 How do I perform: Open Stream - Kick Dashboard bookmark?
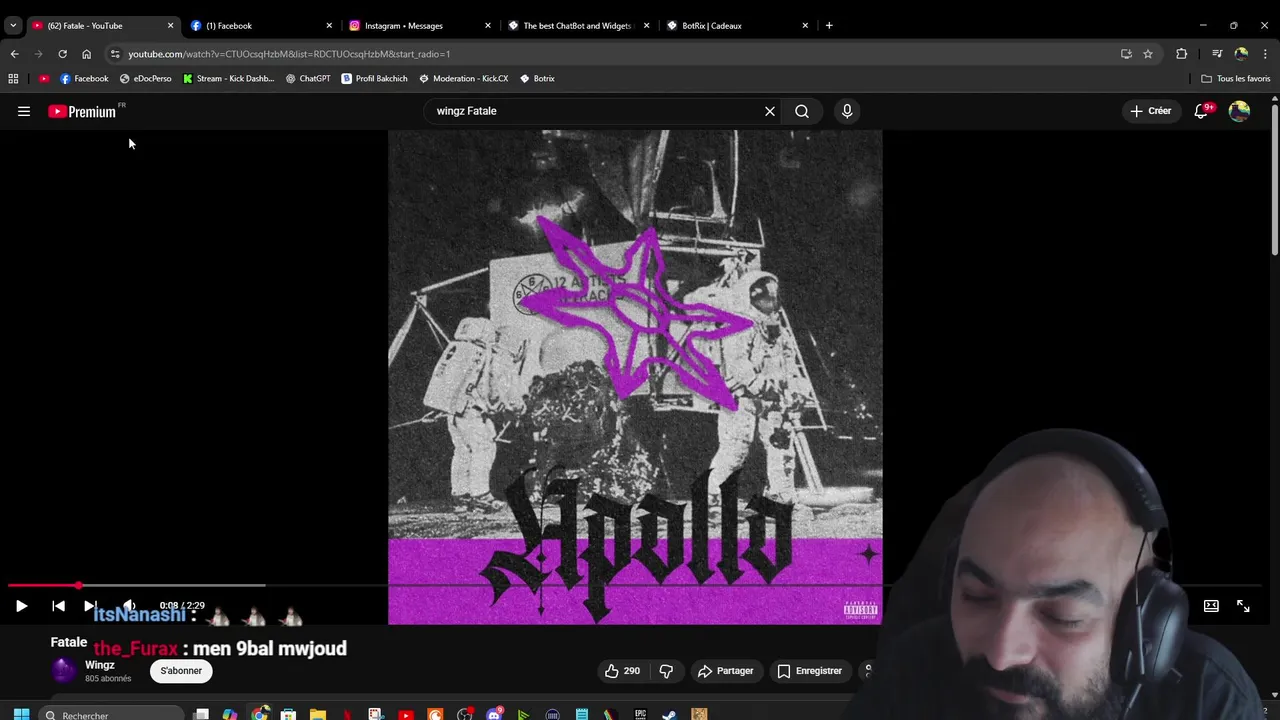[228, 78]
